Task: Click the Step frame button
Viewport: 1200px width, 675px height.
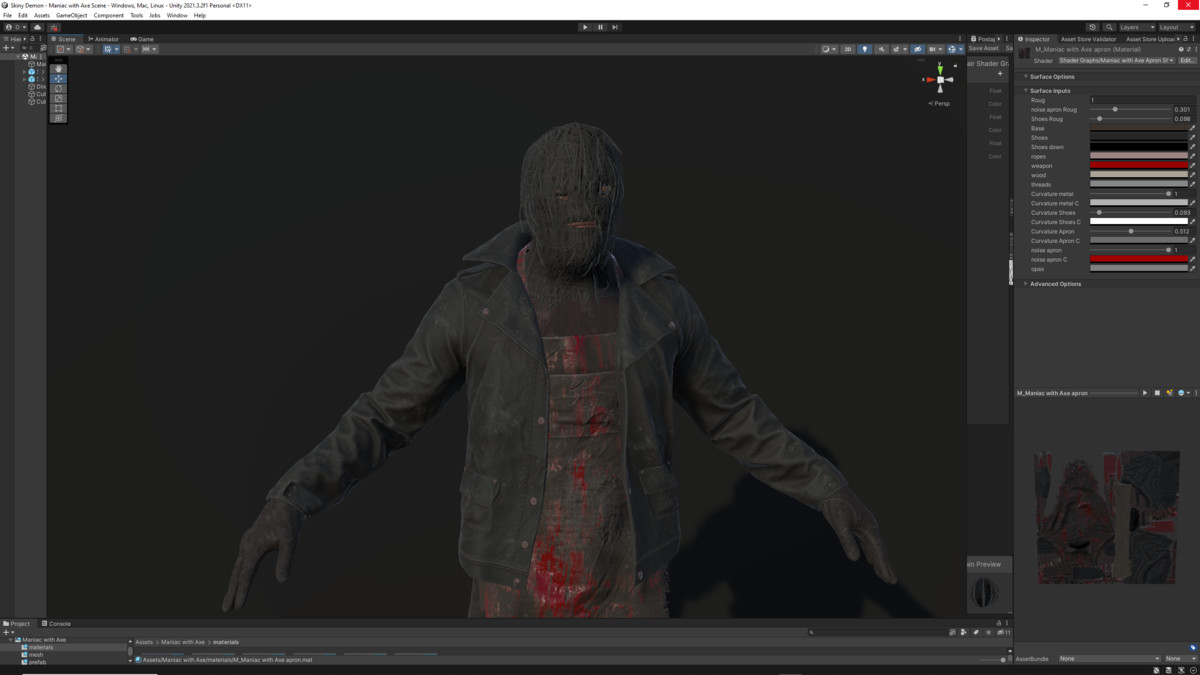Action: (x=614, y=27)
